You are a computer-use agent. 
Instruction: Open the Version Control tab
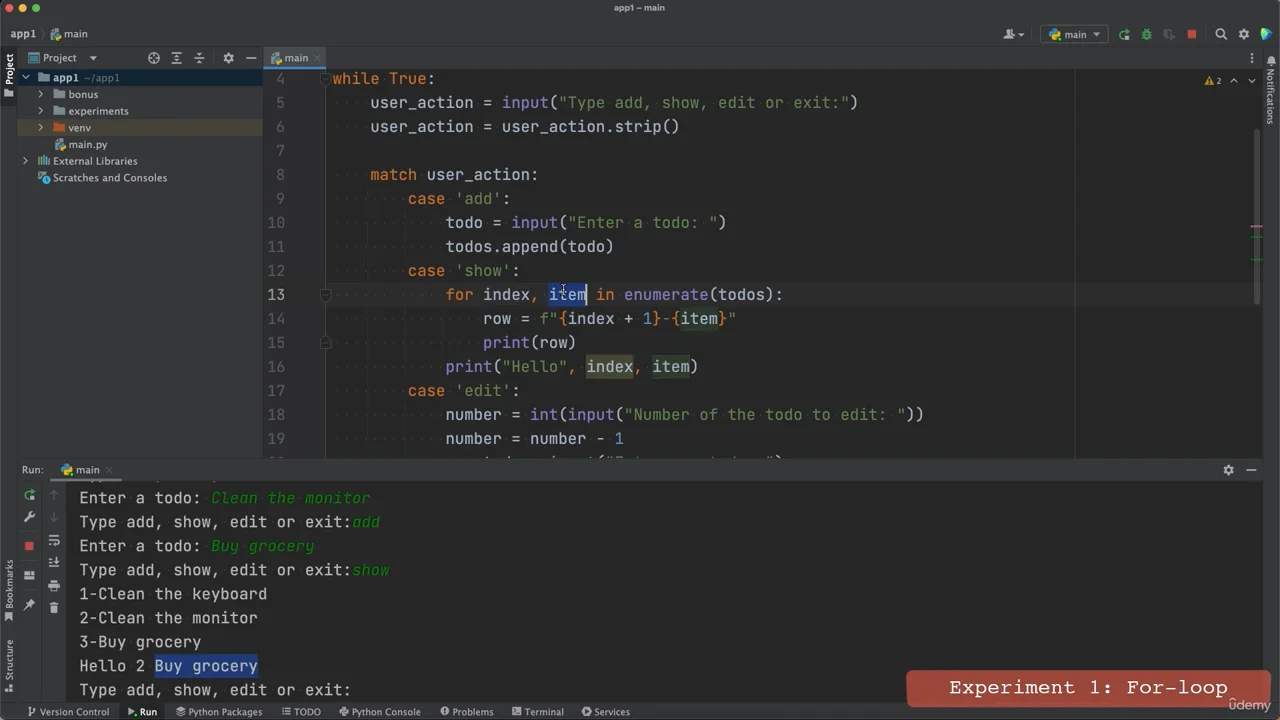coord(67,712)
